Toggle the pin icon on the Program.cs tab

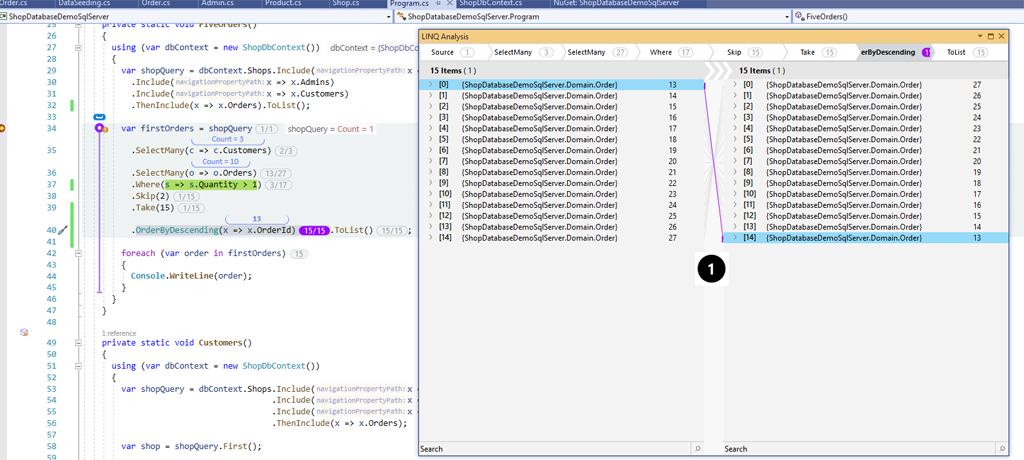point(438,3)
